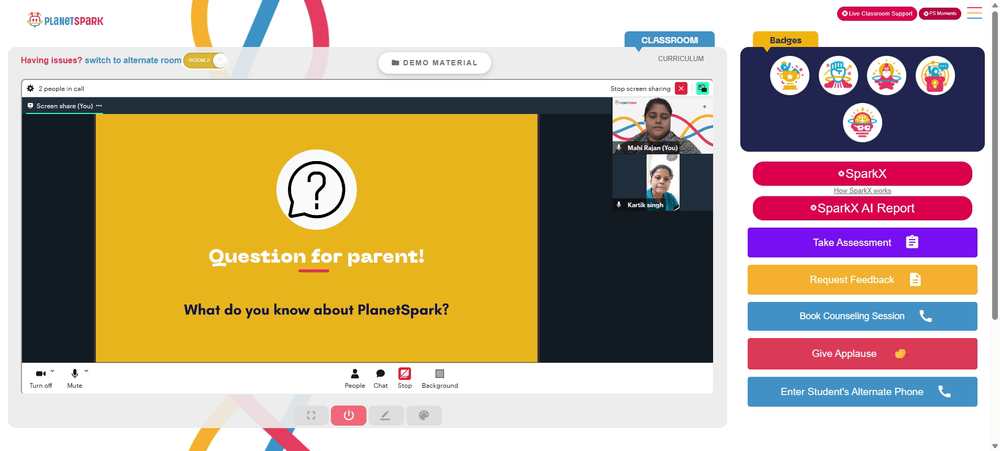Viewport: 1000px width, 451px height.
Task: Open DEMO MATERIAL folder button
Action: click(434, 63)
